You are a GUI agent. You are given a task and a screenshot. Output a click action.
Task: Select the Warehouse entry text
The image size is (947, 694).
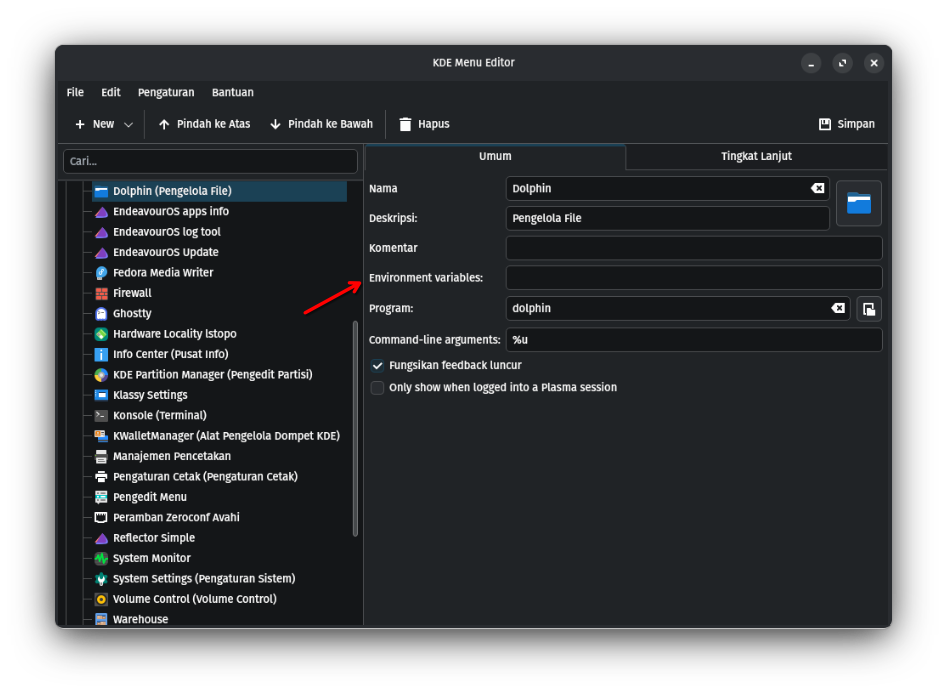point(141,620)
